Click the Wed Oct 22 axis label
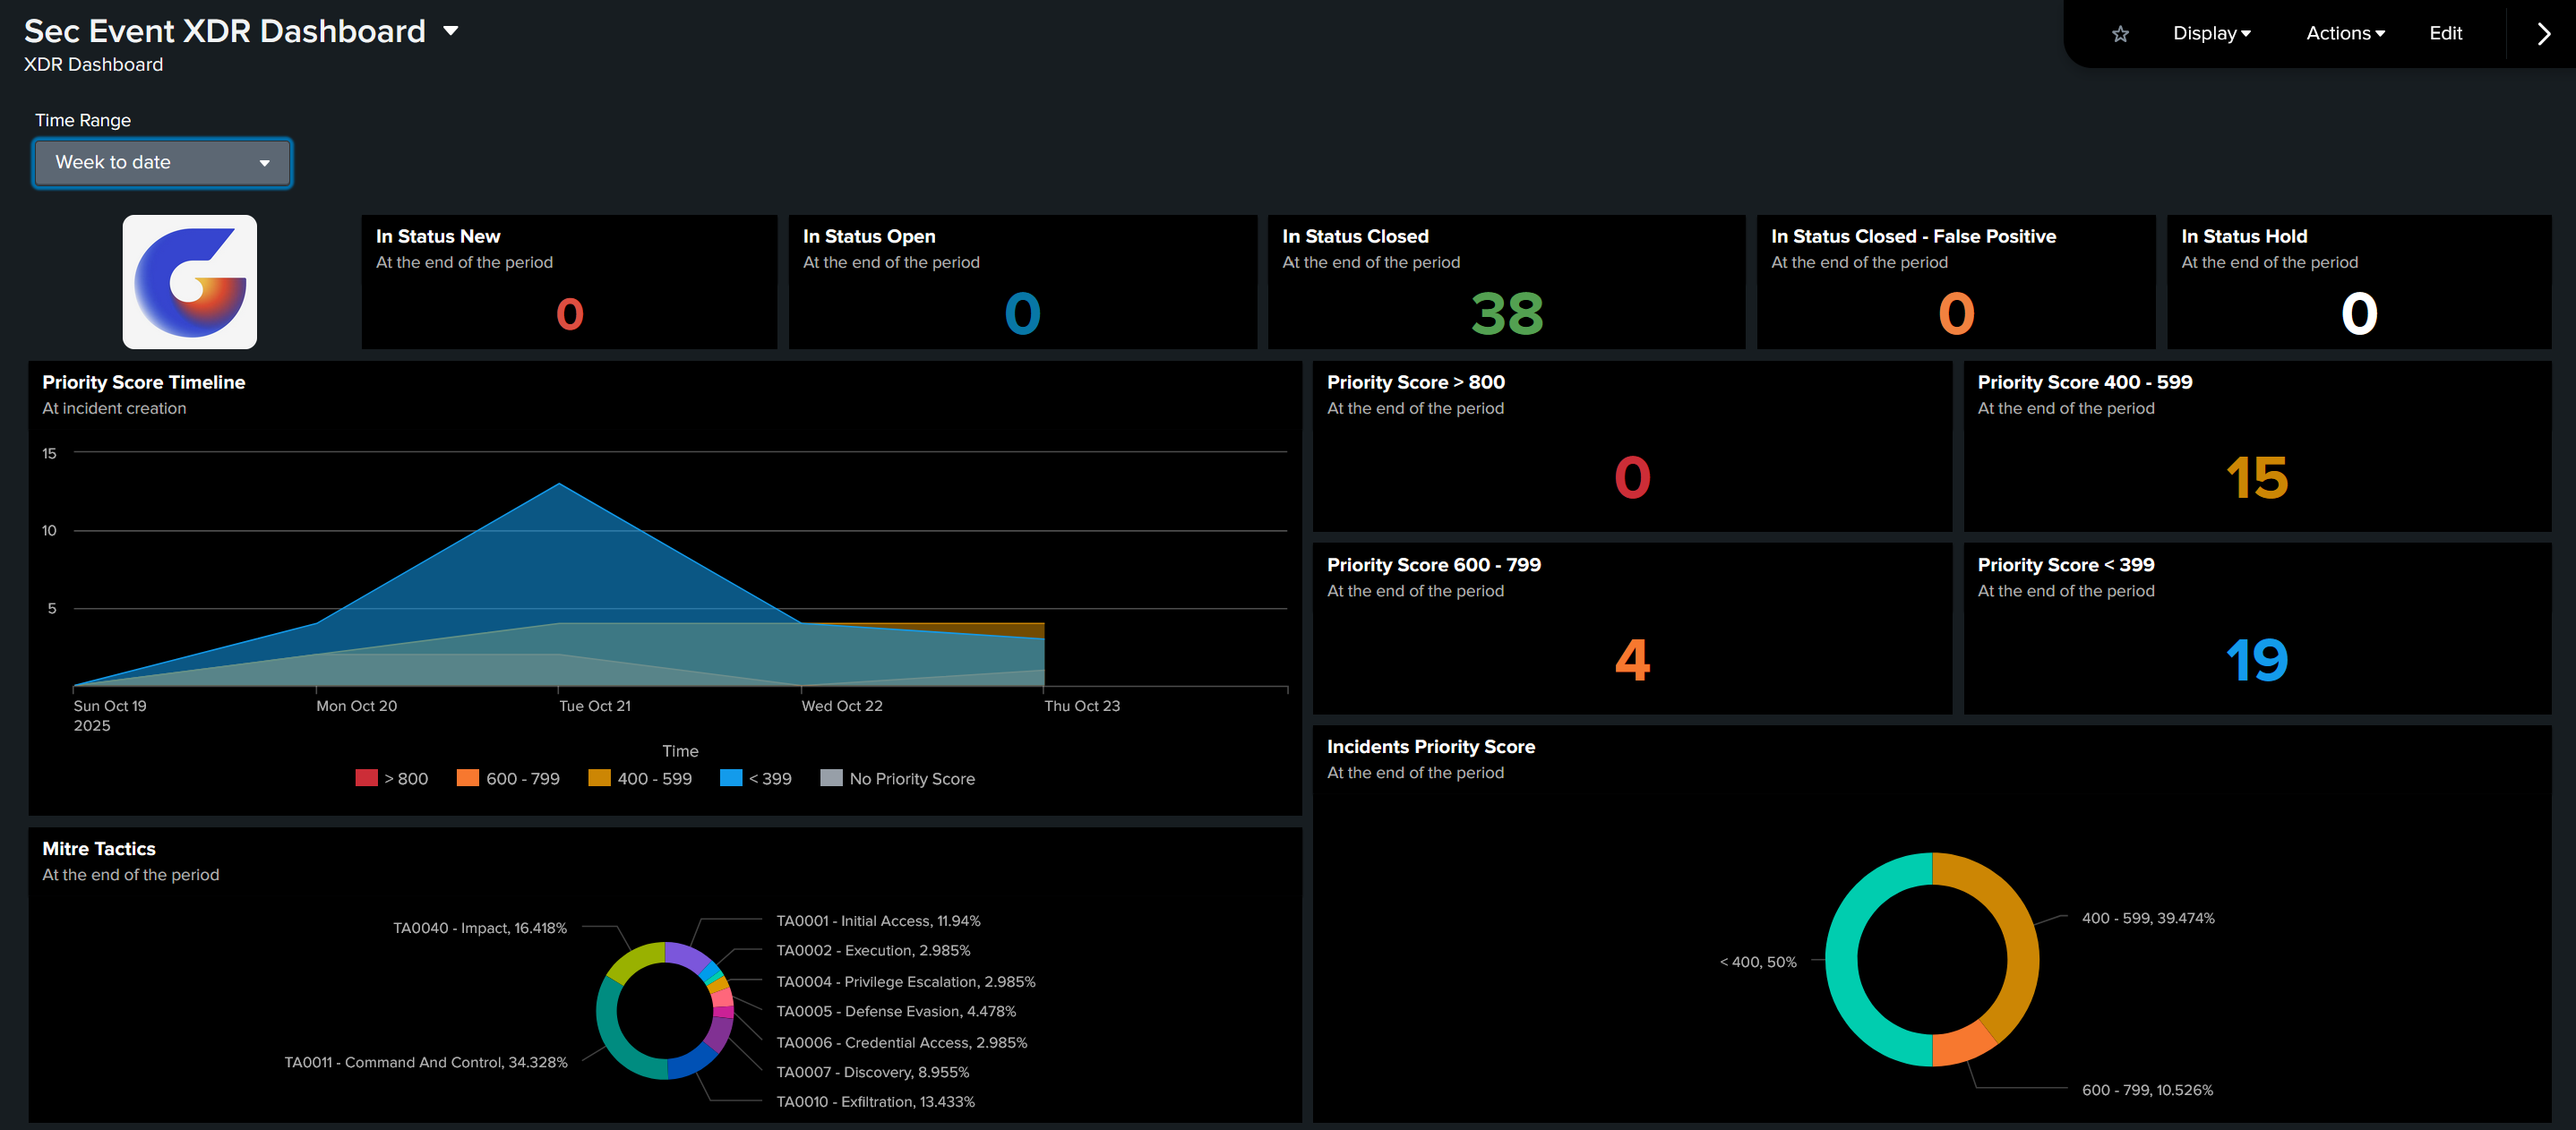The height and width of the screenshot is (1130, 2576). pyautogui.click(x=841, y=706)
